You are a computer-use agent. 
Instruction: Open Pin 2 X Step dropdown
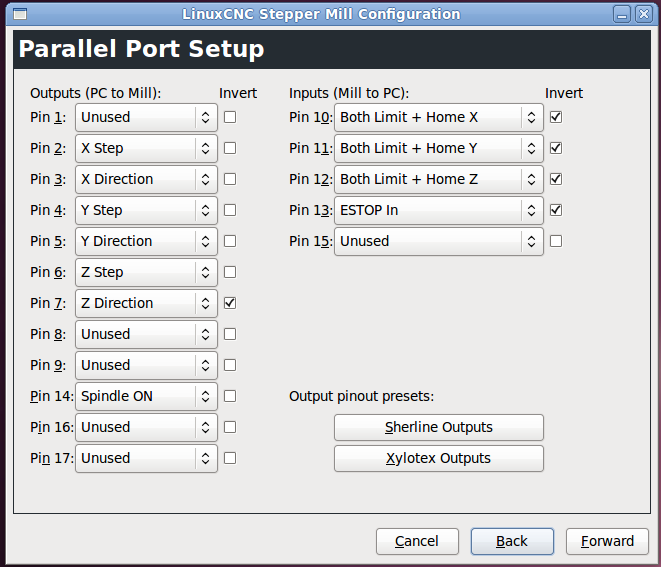pyautogui.click(x=146, y=148)
